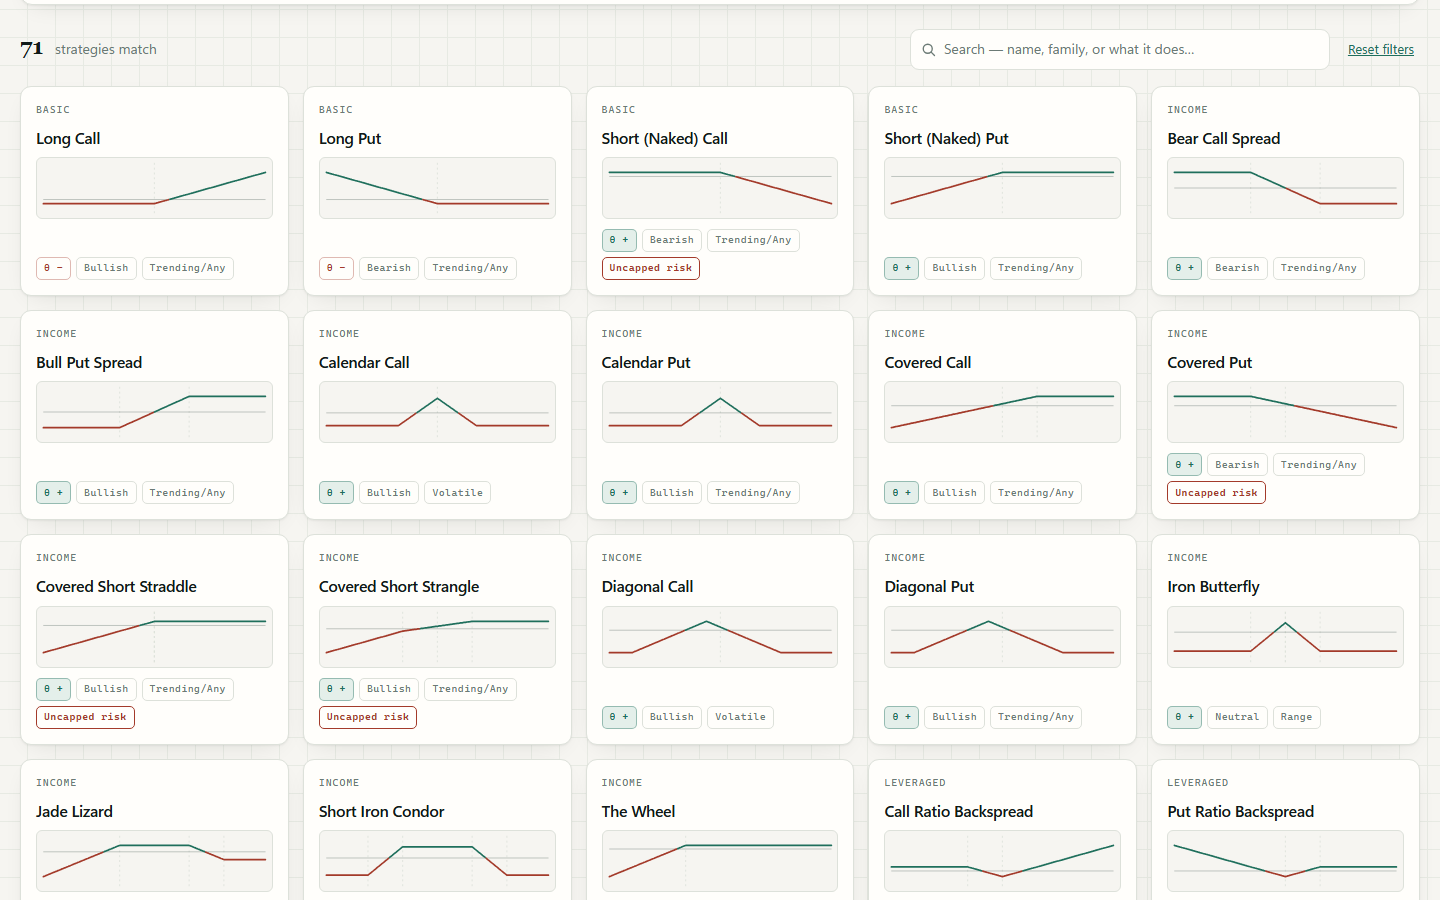Screen dimensions: 1440x900
Task: Click the Bearish tag on Long Put
Action: 388,268
